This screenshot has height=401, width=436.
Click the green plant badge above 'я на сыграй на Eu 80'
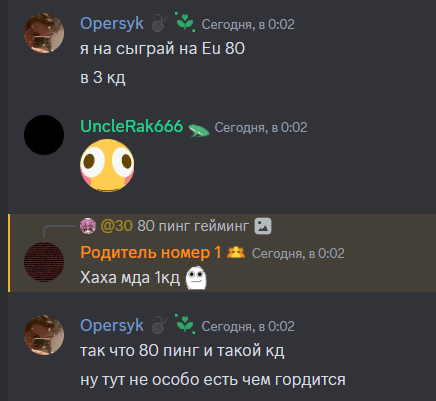(185, 22)
